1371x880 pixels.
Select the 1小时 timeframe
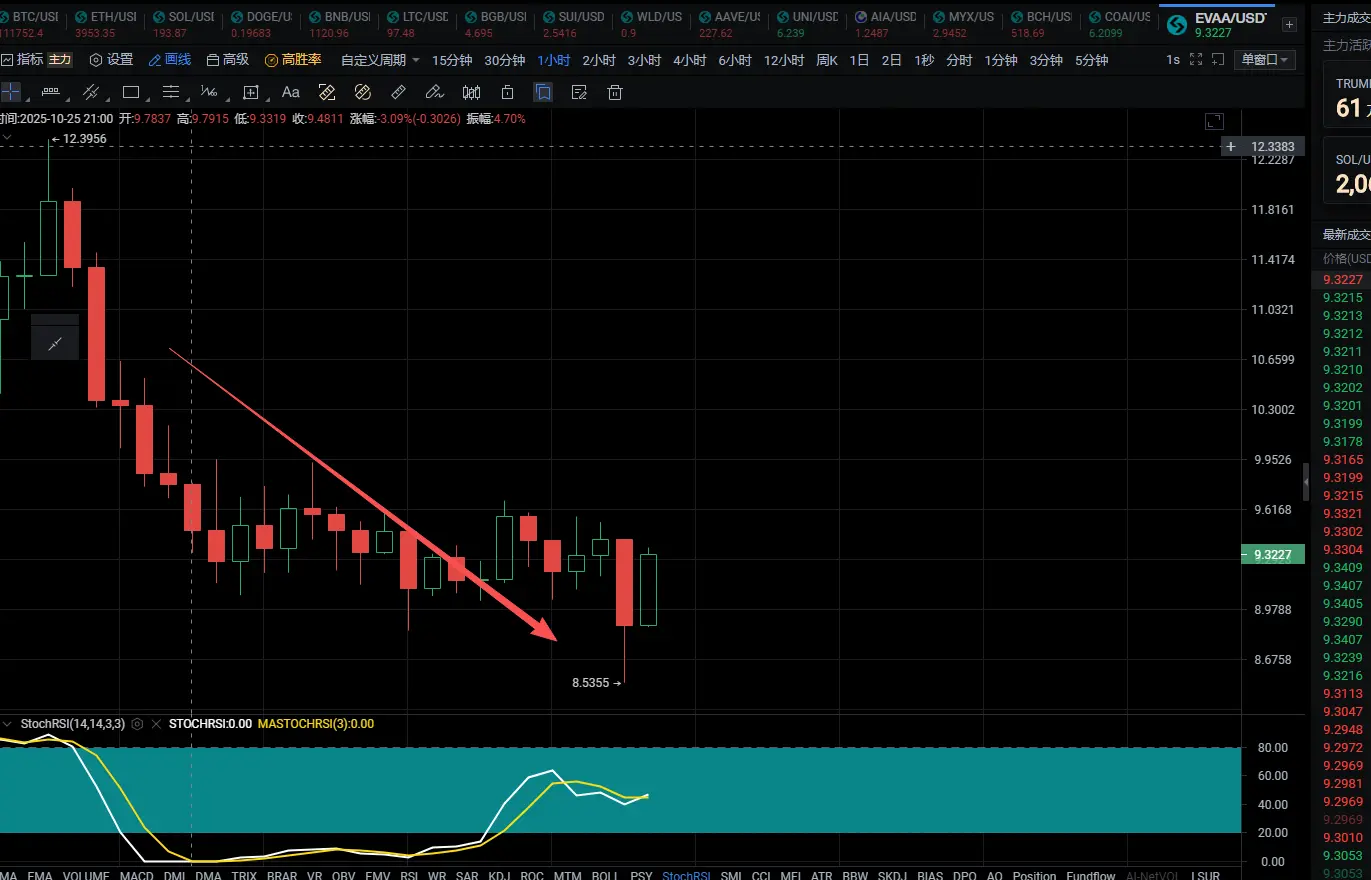[x=553, y=60]
